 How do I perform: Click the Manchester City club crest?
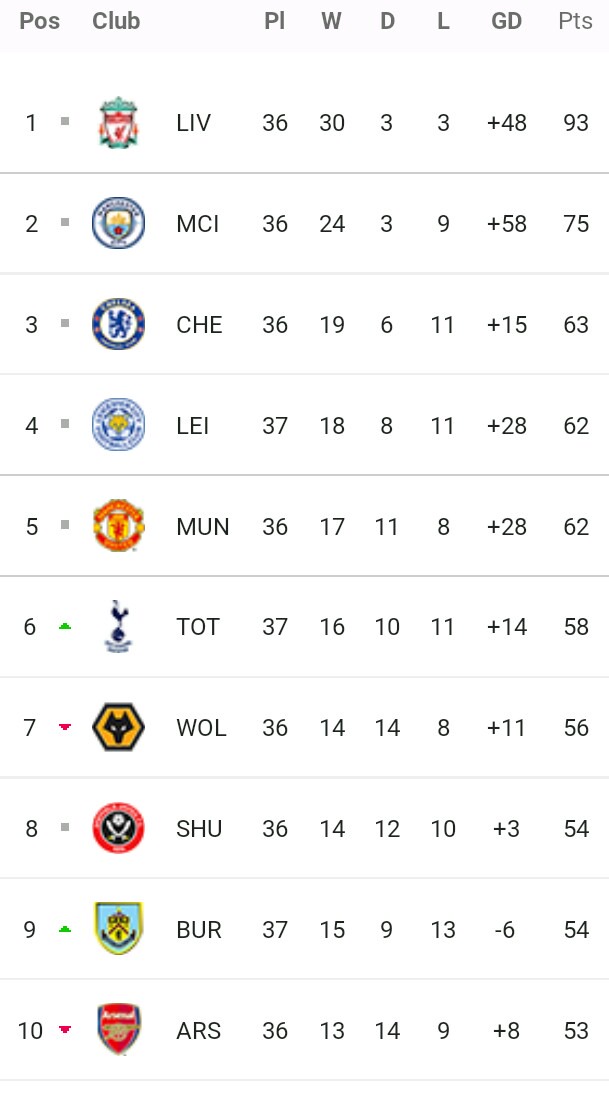tap(118, 224)
